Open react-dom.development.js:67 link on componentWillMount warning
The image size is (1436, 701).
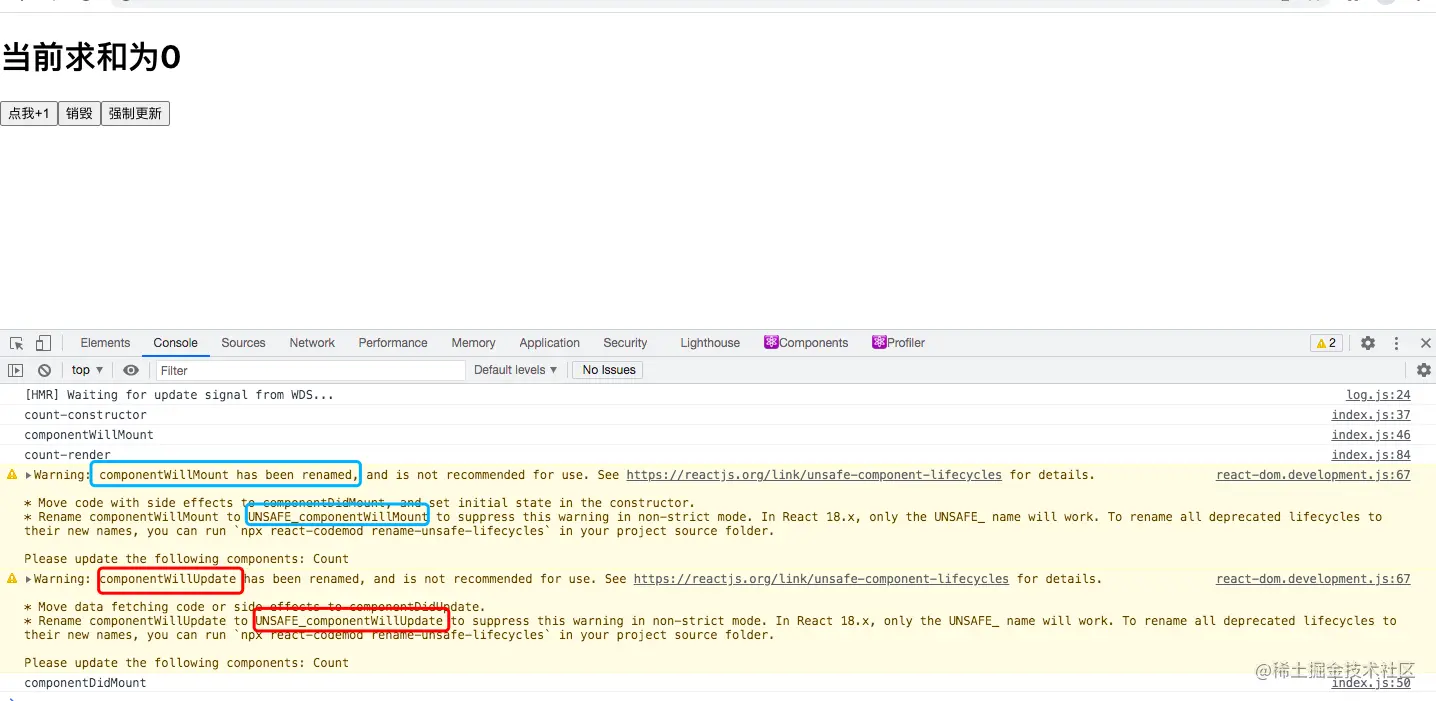[1313, 475]
